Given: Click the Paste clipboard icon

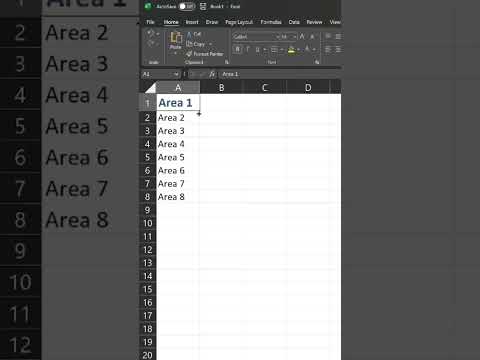Looking at the screenshot, I should coord(176,37).
